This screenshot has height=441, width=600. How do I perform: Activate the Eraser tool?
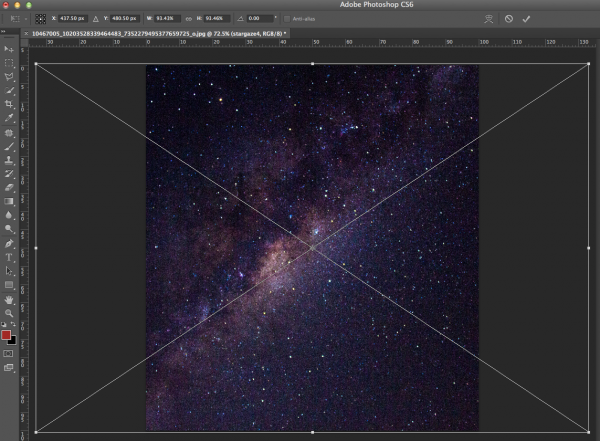coord(9,187)
